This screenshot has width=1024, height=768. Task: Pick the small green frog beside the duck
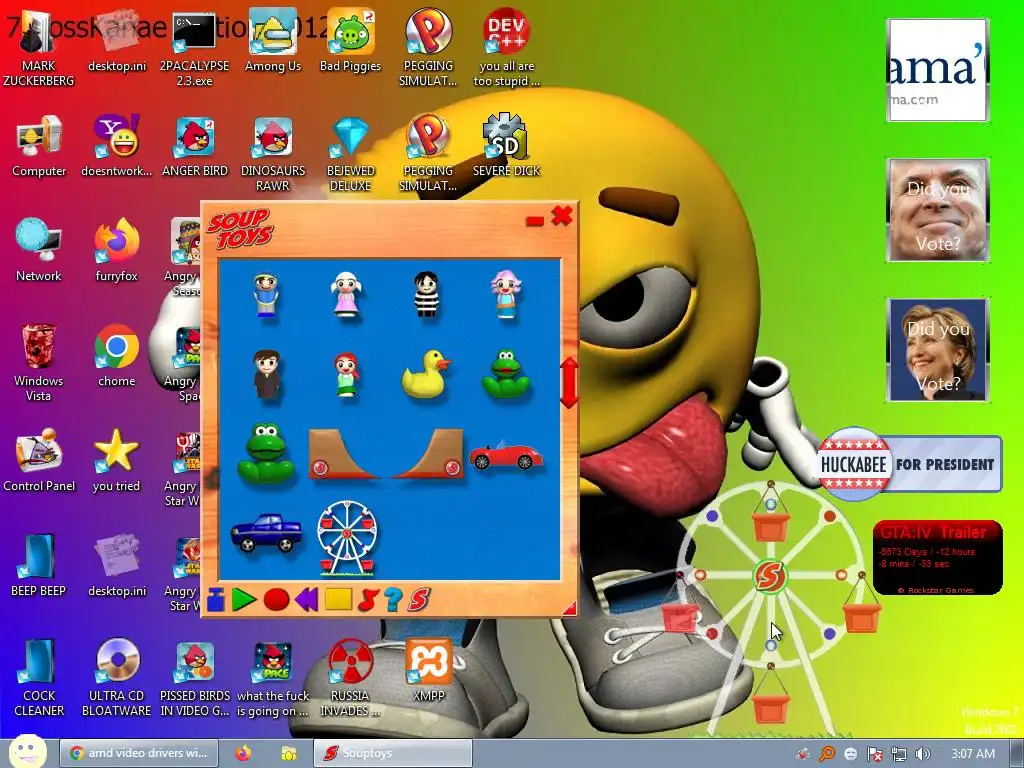point(506,374)
